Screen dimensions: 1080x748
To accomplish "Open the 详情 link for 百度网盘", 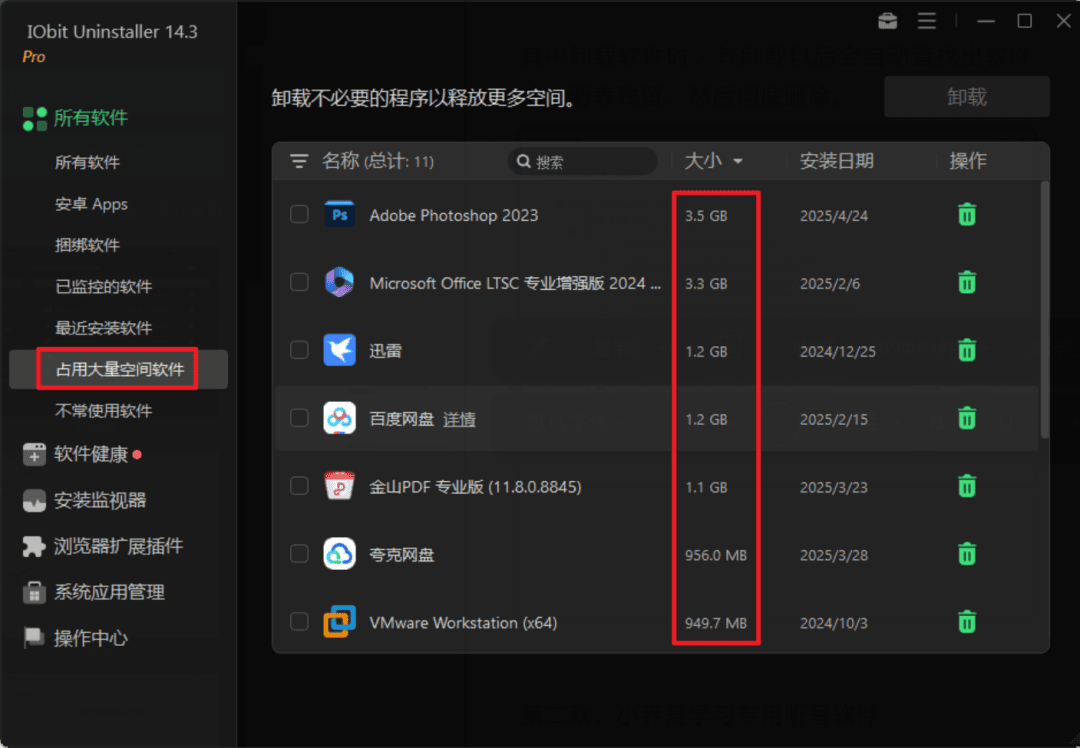I will click(459, 419).
